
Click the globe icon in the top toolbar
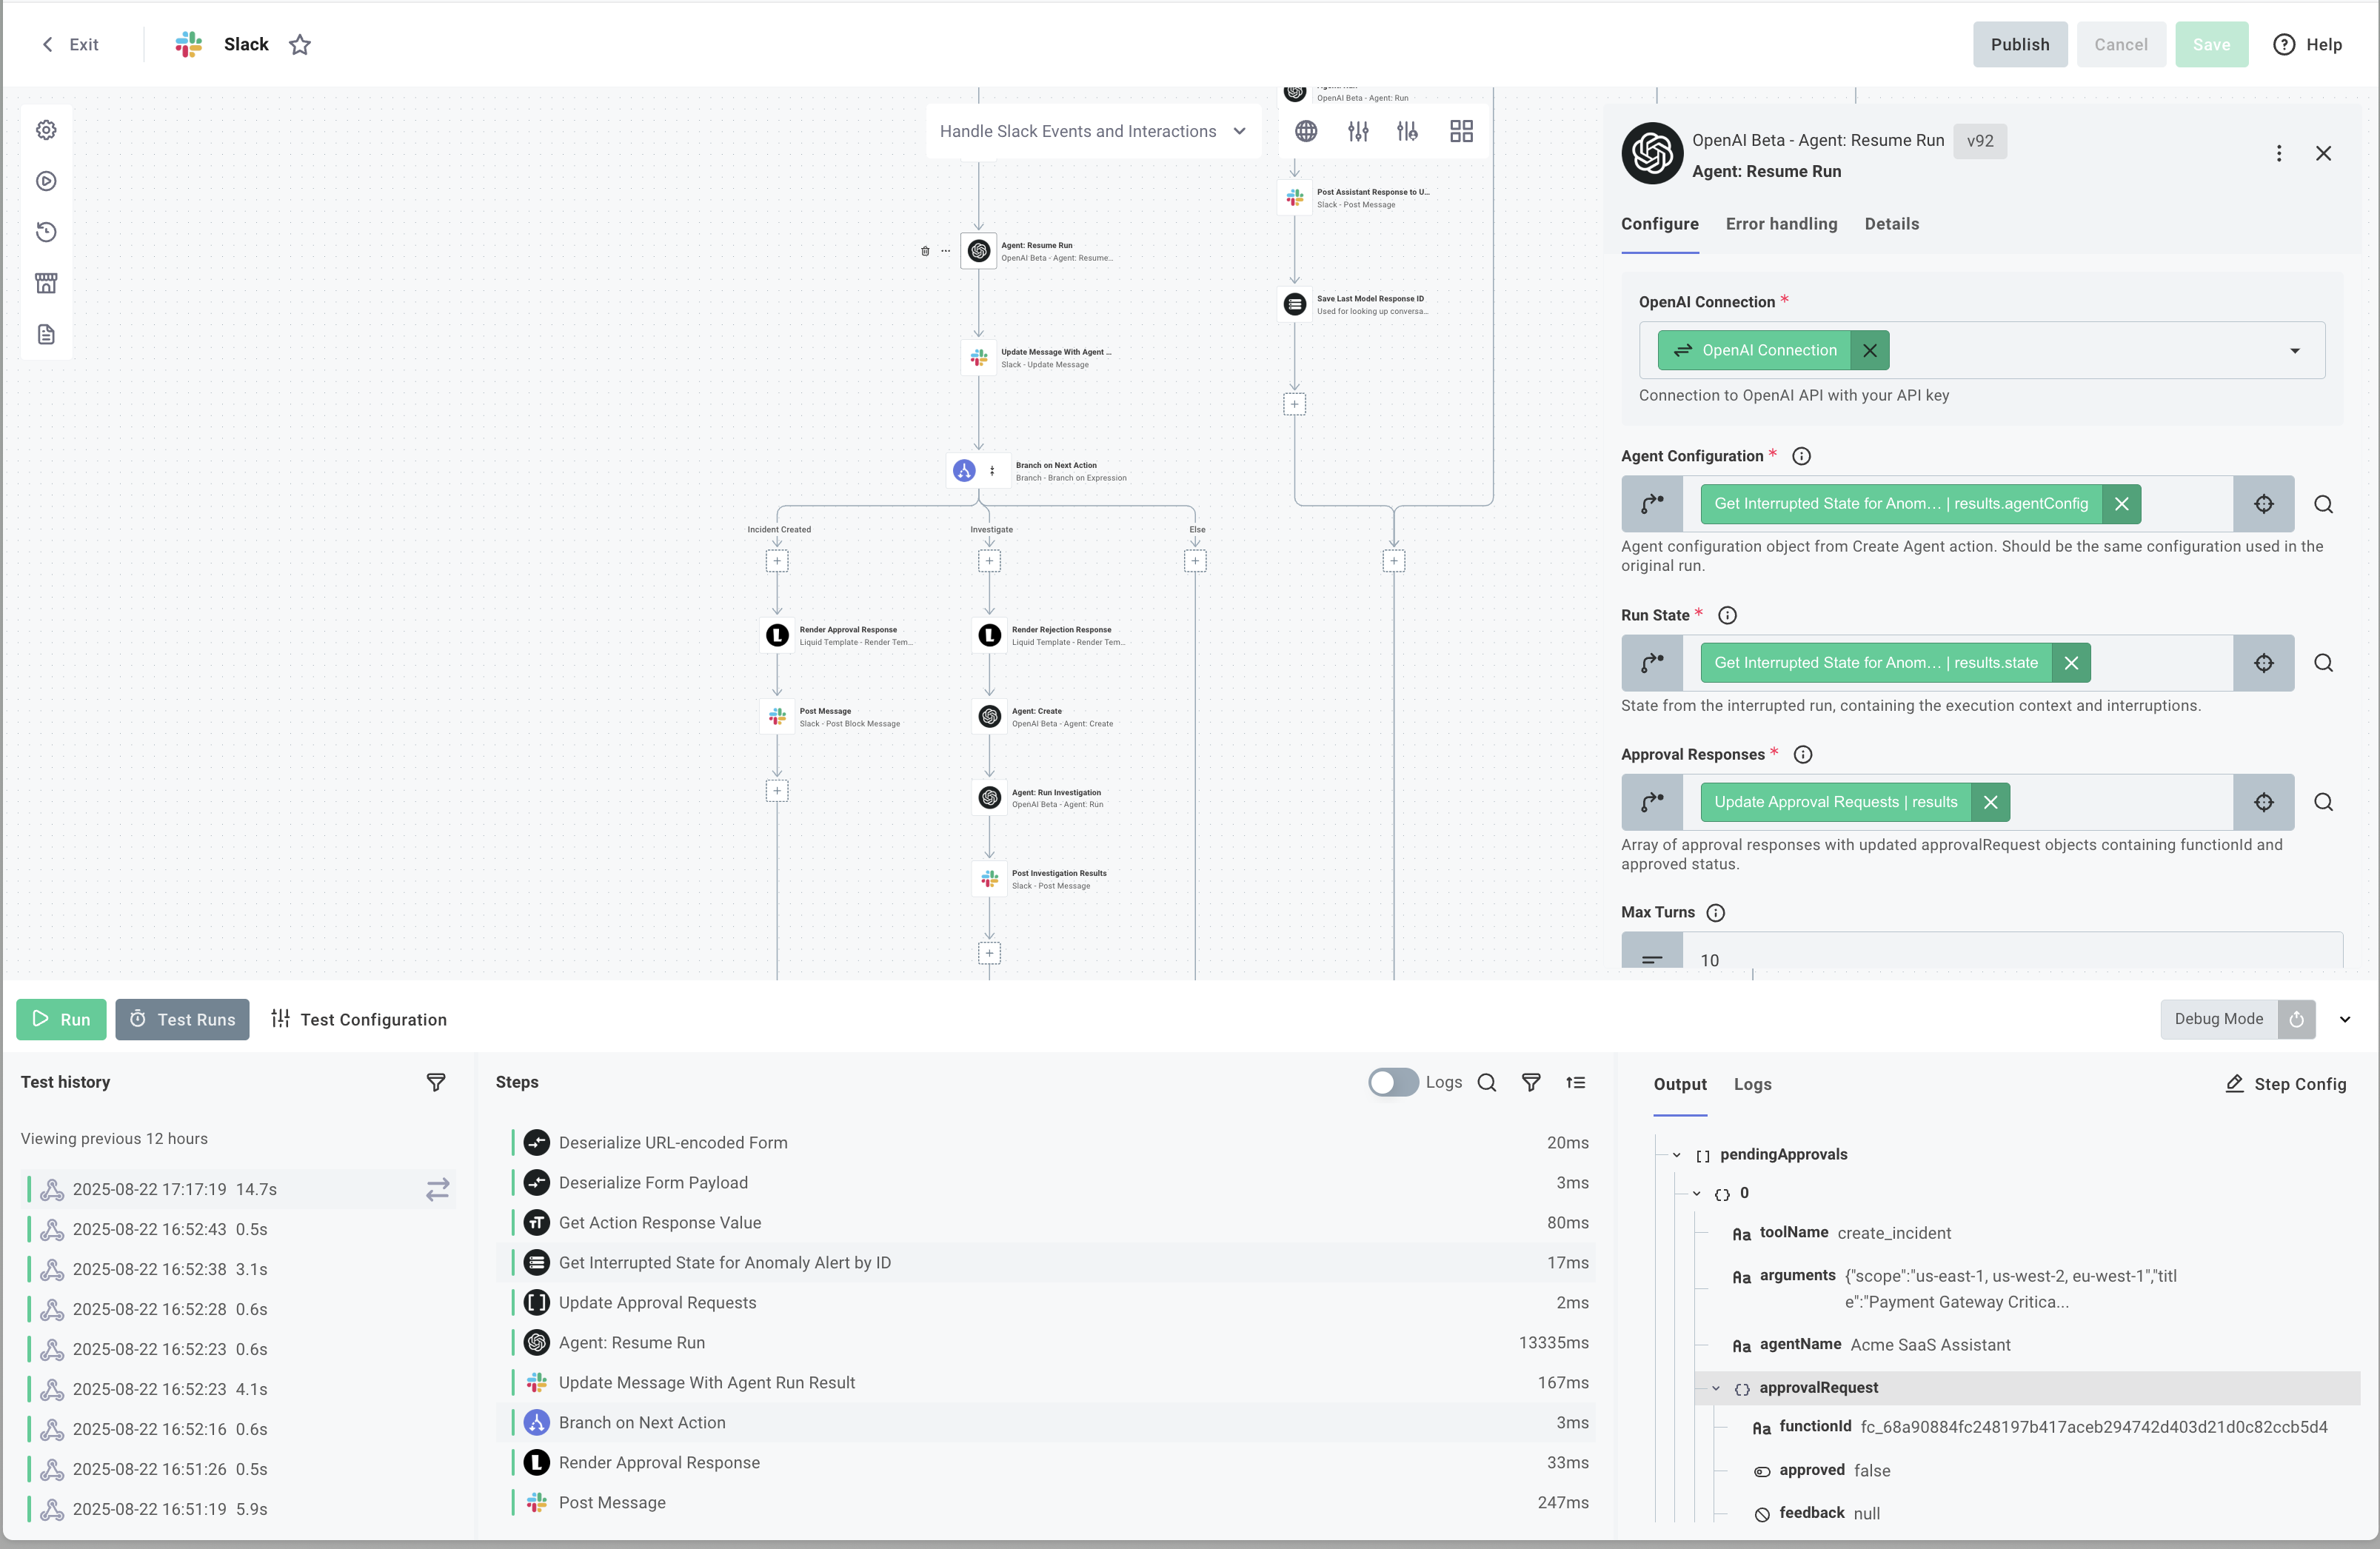(x=1305, y=130)
